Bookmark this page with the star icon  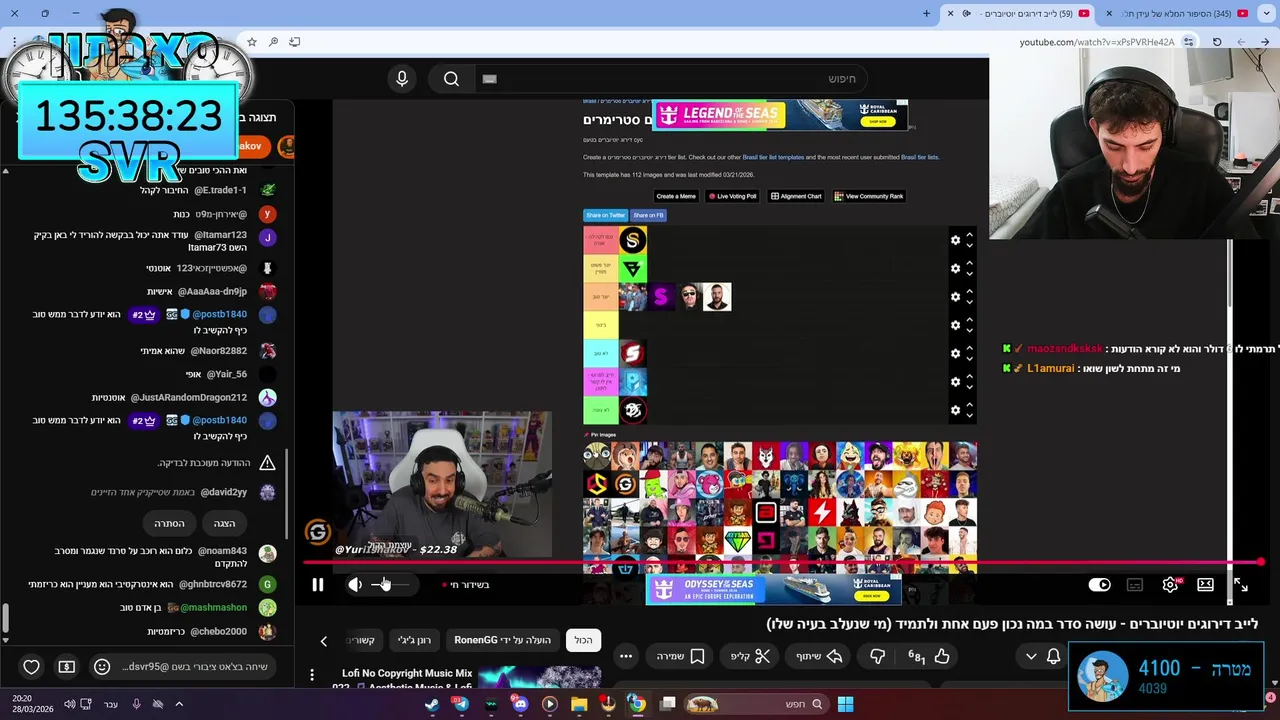pyautogui.click(x=252, y=42)
